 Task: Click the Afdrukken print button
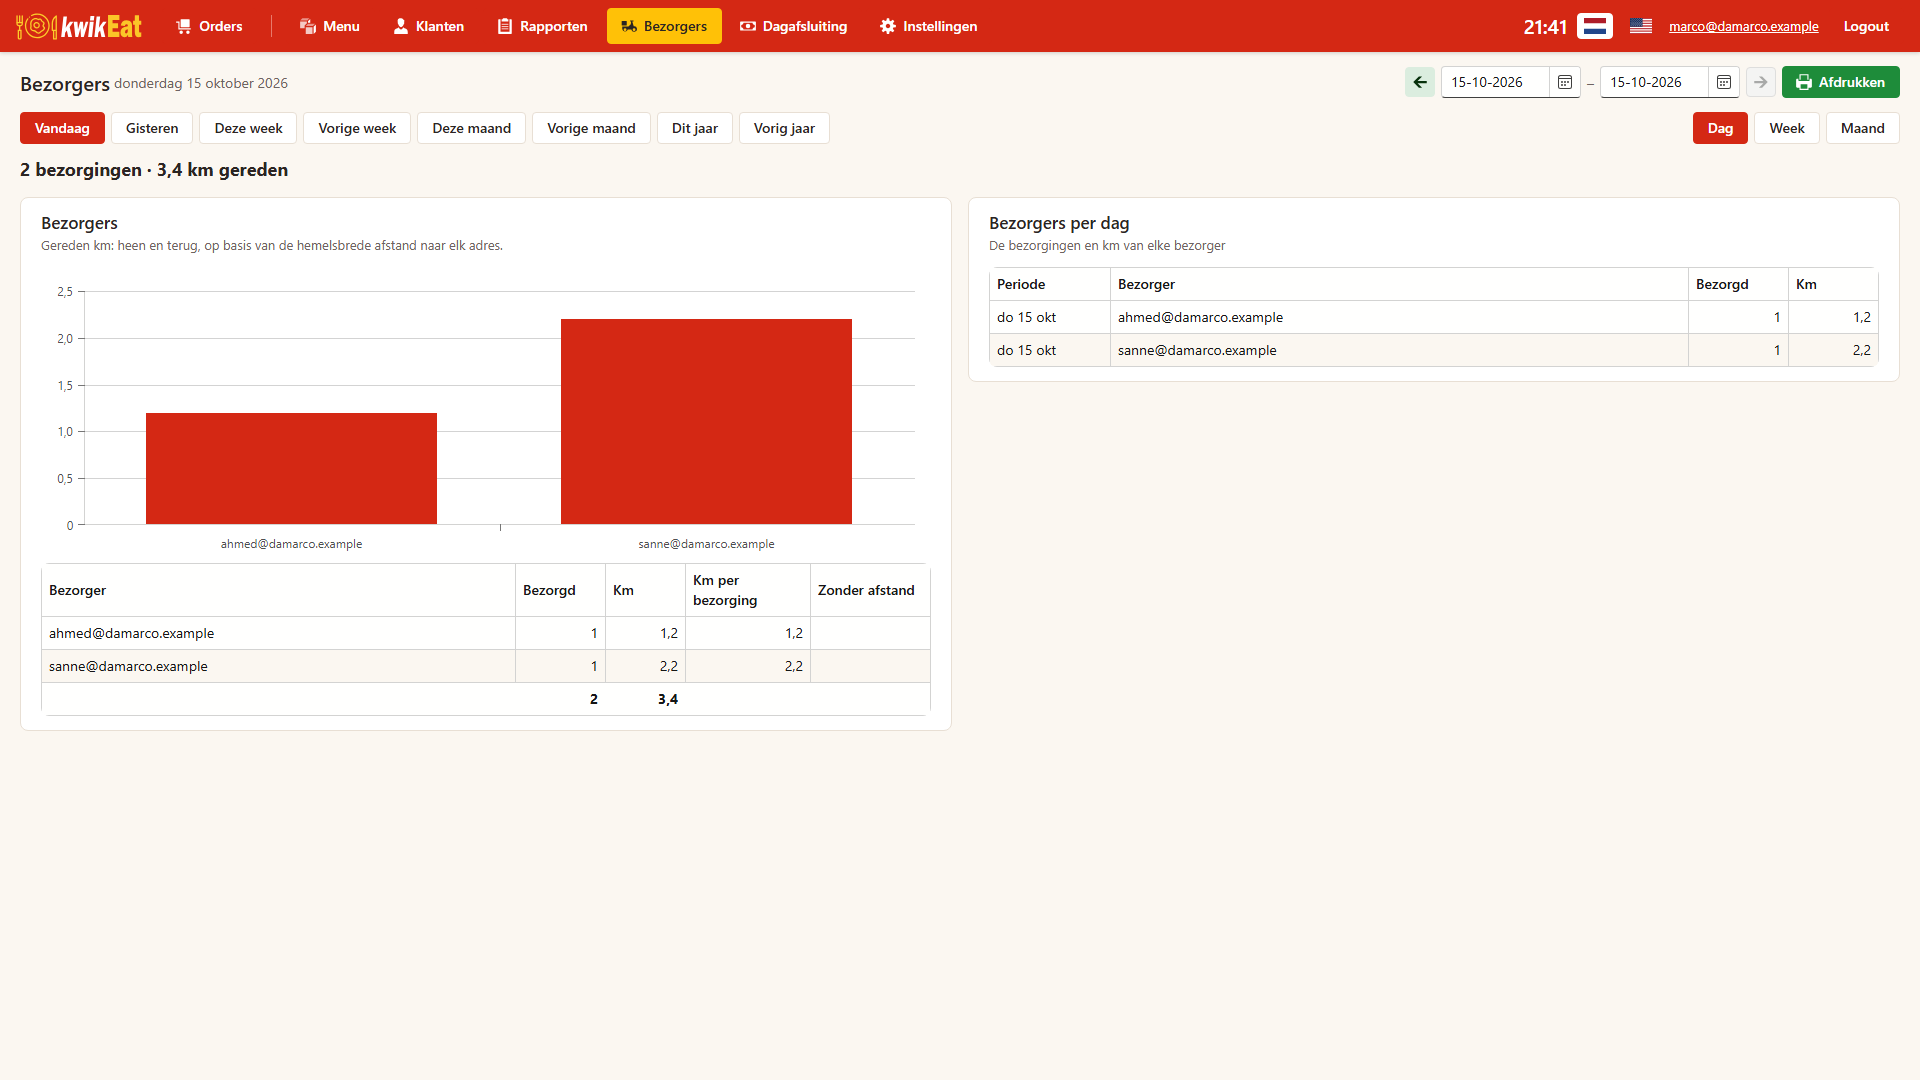point(1840,82)
